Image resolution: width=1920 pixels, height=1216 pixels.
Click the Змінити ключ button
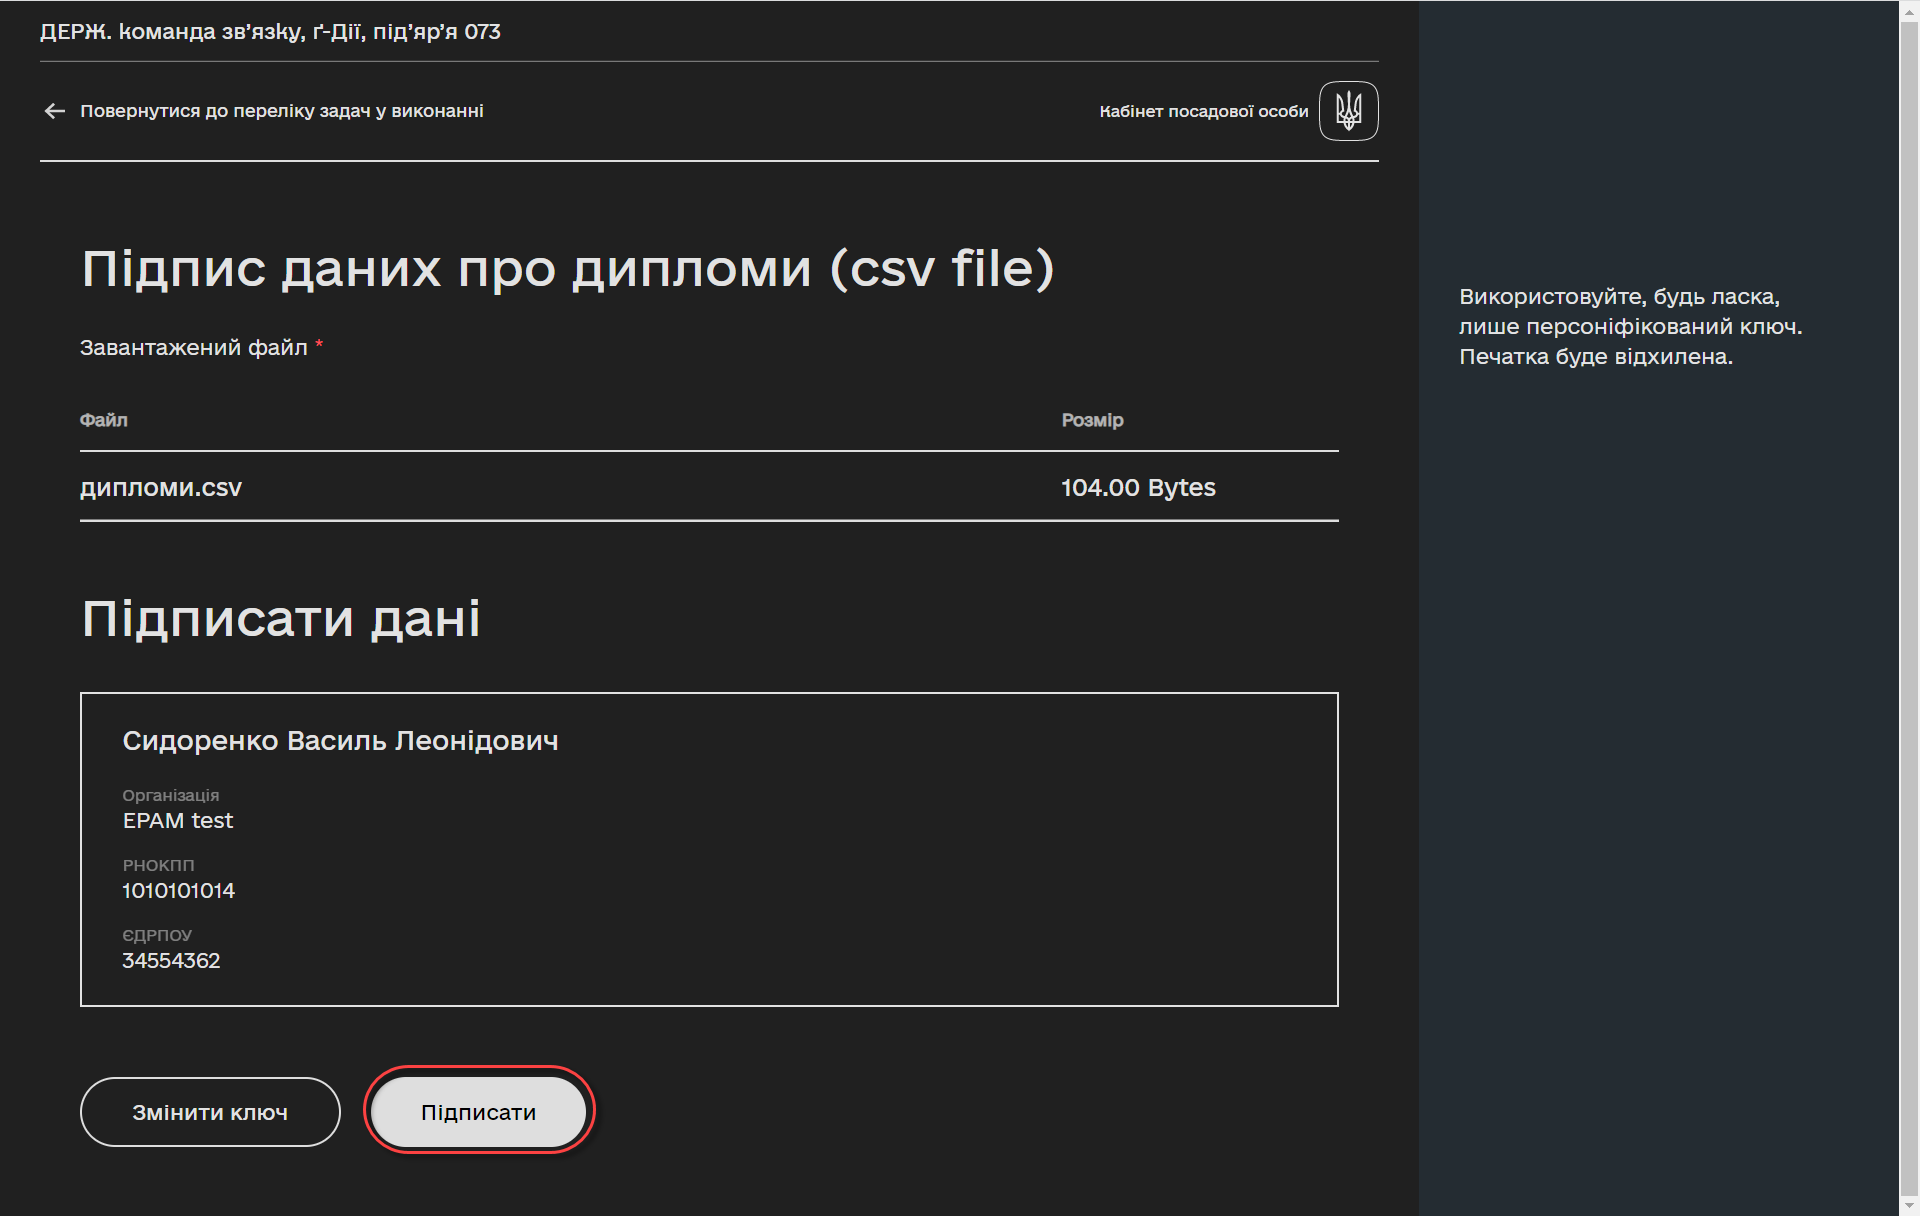[x=210, y=1112]
